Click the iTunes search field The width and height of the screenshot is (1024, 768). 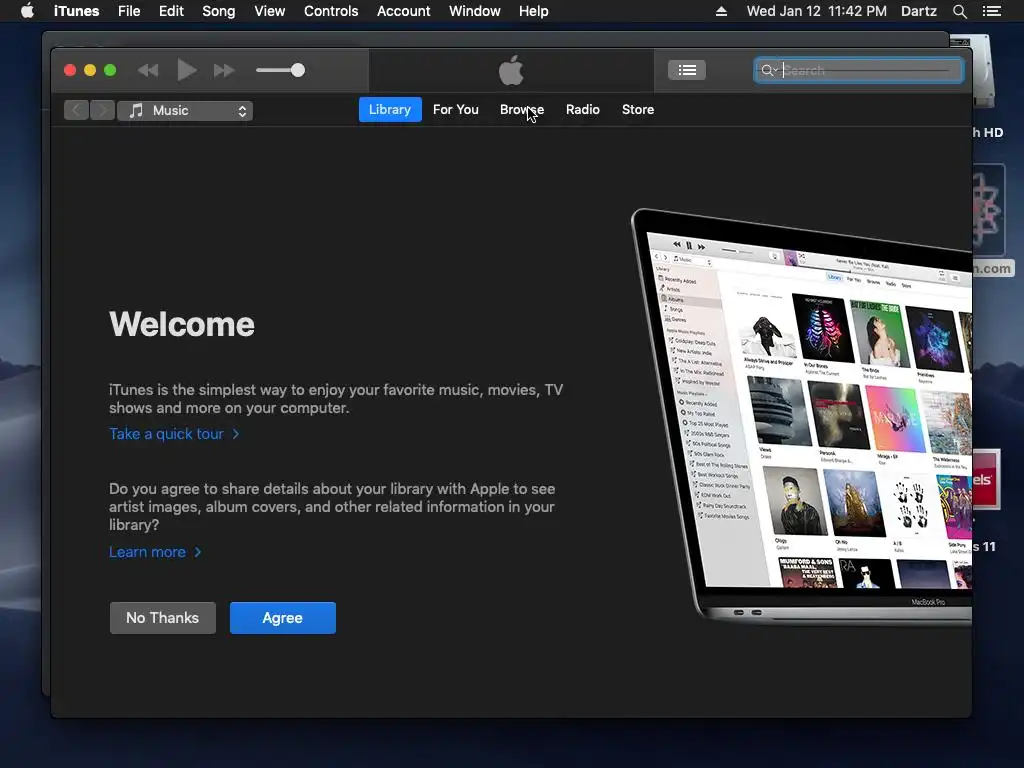tap(858, 71)
